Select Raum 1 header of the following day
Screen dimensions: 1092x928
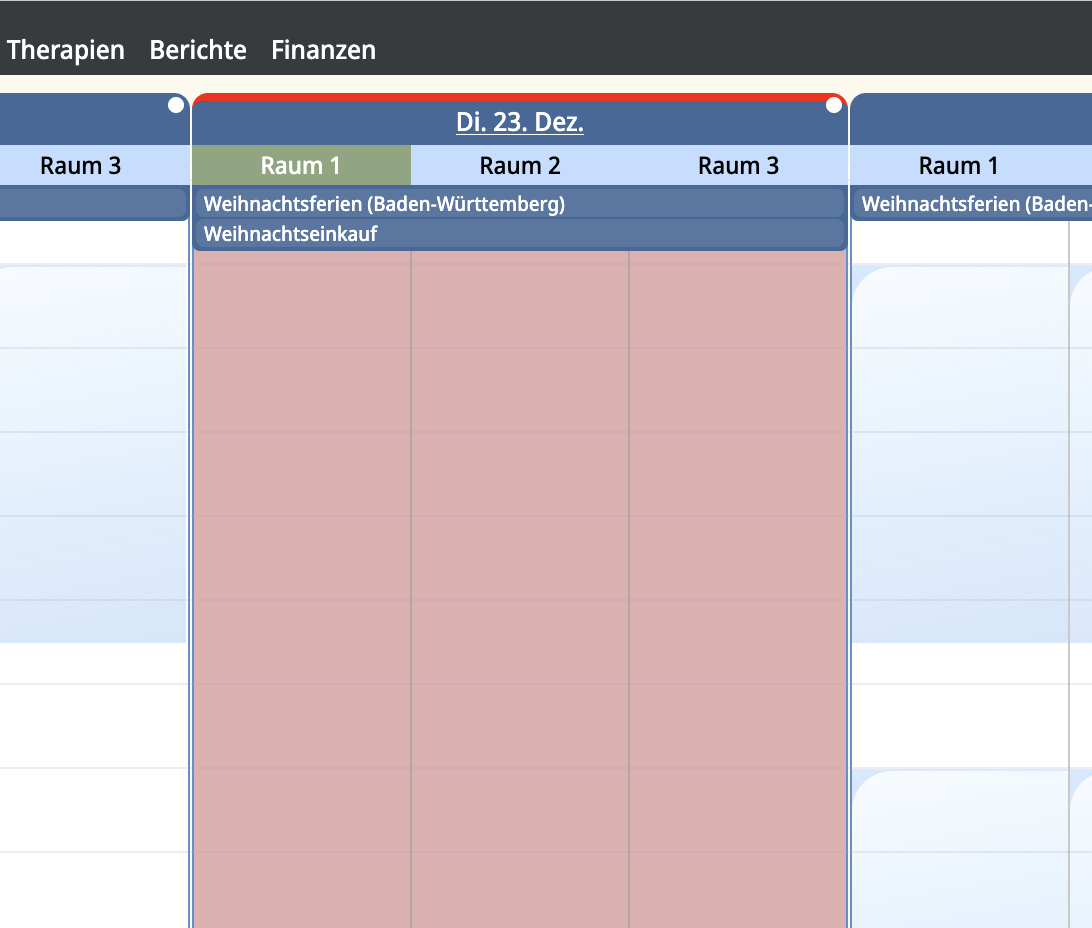click(x=958, y=166)
